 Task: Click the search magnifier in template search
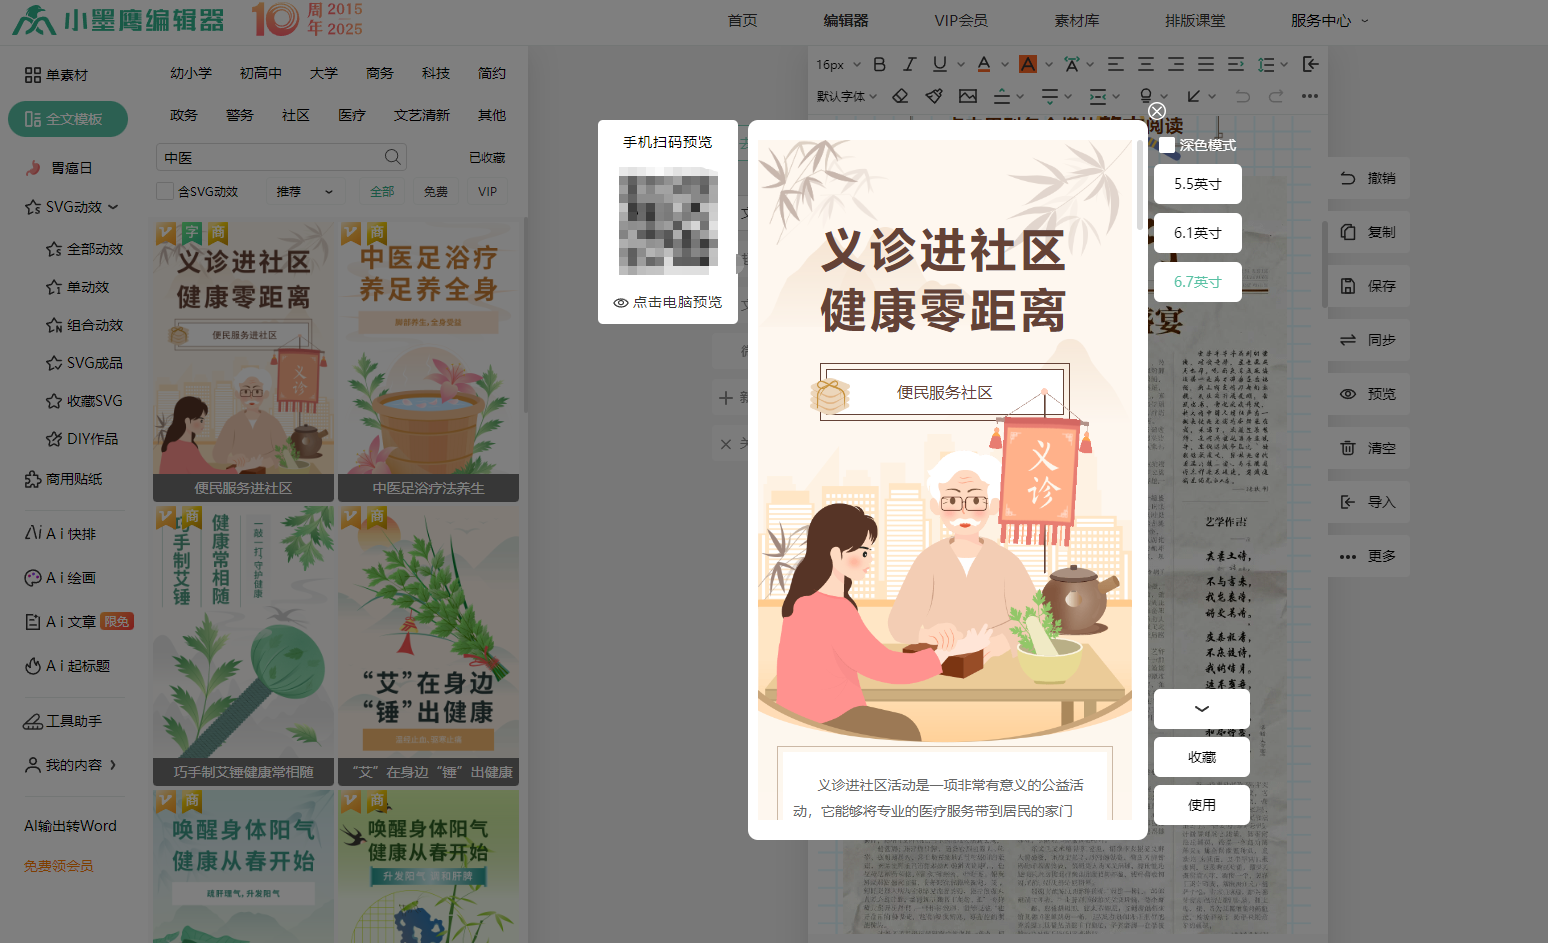point(393,157)
